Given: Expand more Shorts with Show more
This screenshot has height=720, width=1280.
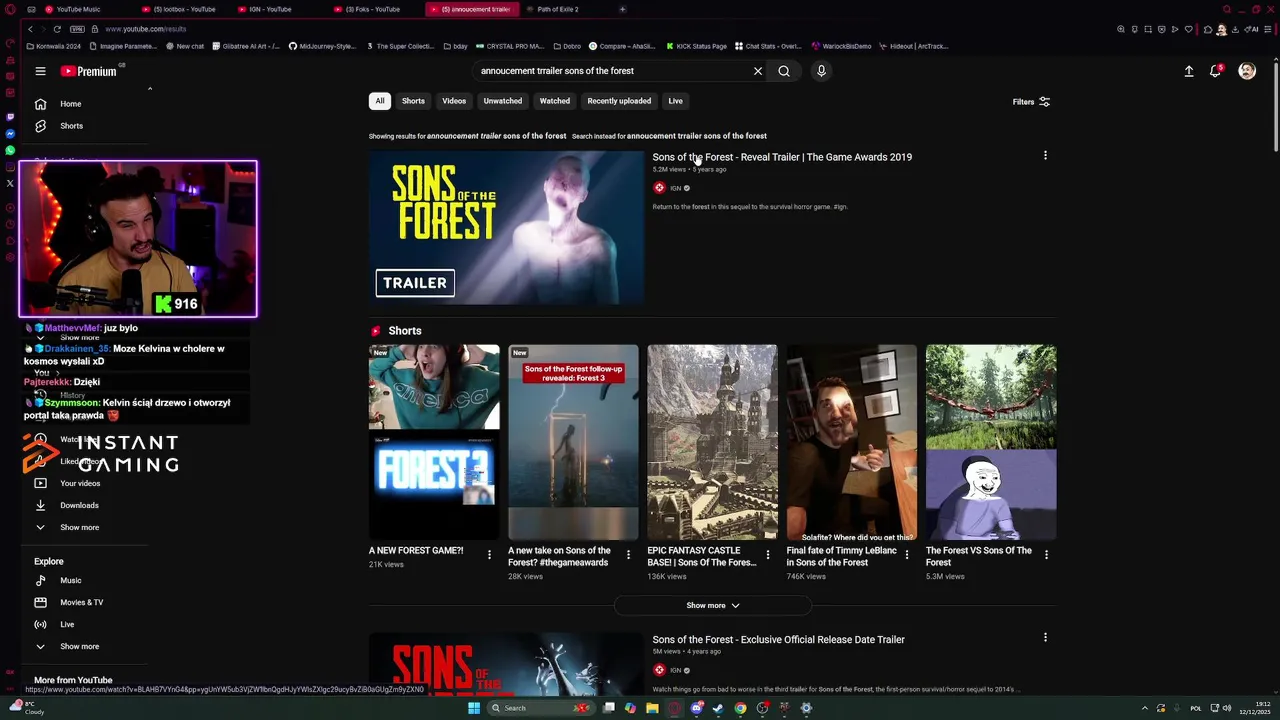Looking at the screenshot, I should tap(712, 605).
